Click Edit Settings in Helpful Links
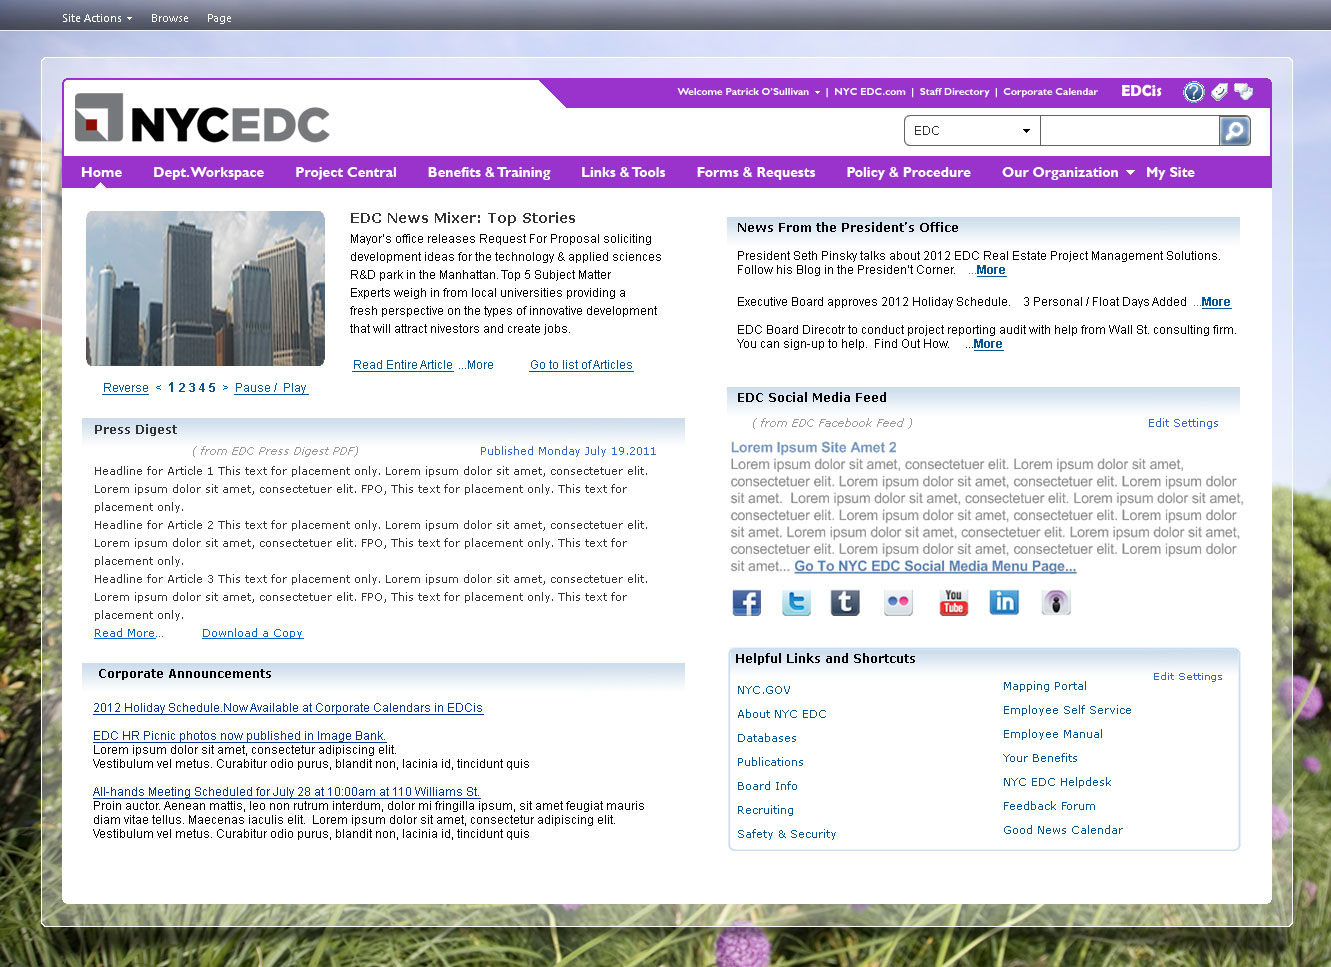The width and height of the screenshot is (1331, 967). point(1188,677)
